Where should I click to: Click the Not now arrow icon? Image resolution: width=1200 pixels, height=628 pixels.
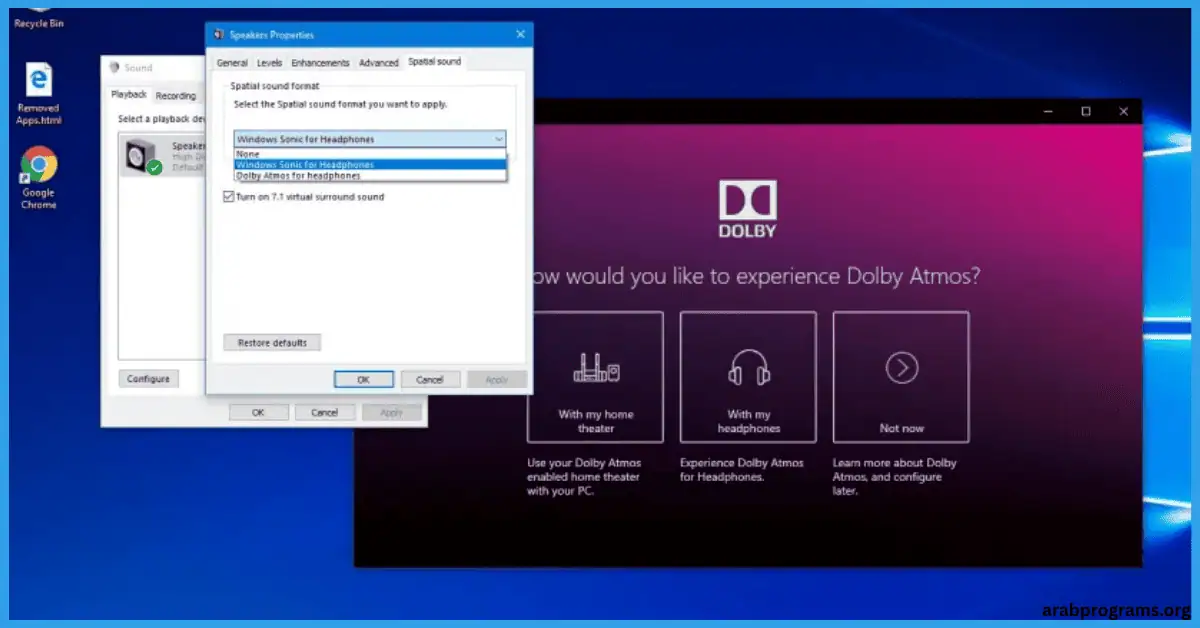tap(901, 368)
